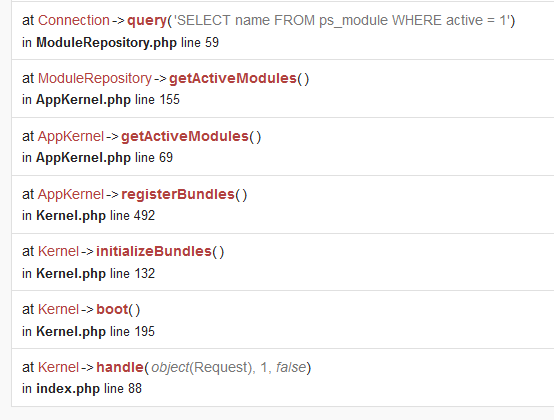Image resolution: width=554 pixels, height=420 pixels.
Task: Click the query method name
Action: [x=147, y=21]
